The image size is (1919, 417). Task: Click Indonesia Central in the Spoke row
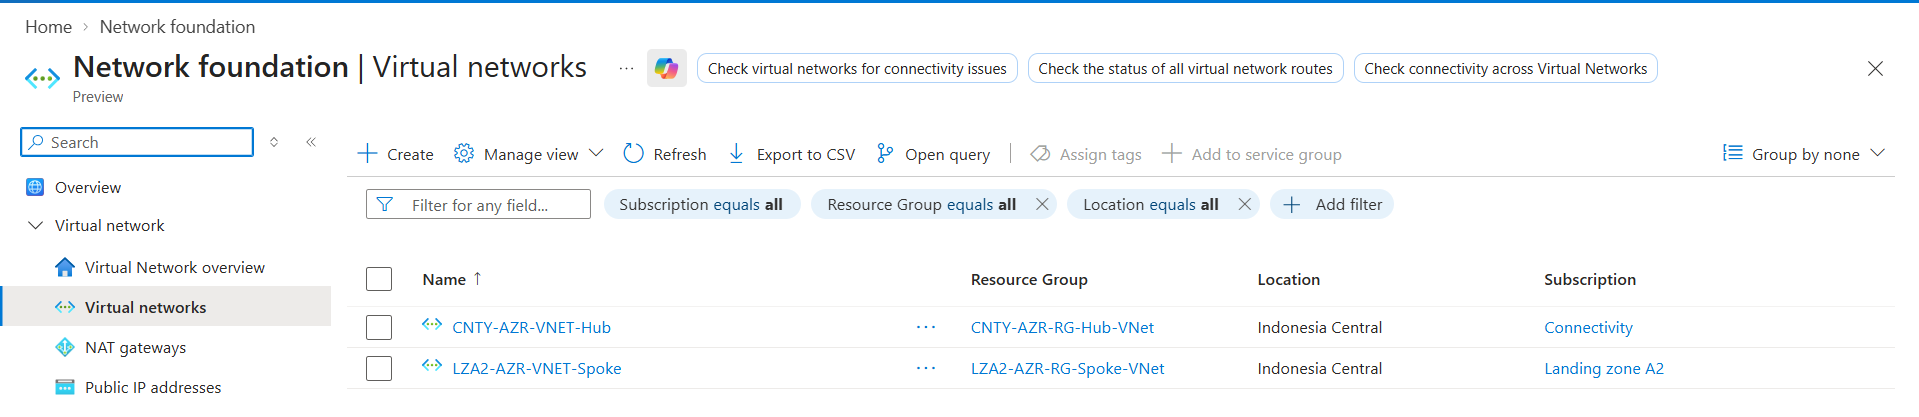(x=1319, y=369)
